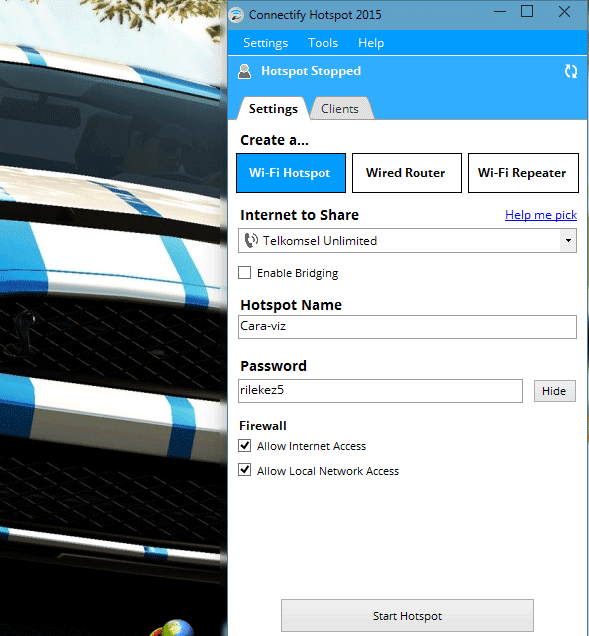The image size is (589, 636).
Task: Click the Hotspot Name field Cara-viz
Action: click(407, 327)
